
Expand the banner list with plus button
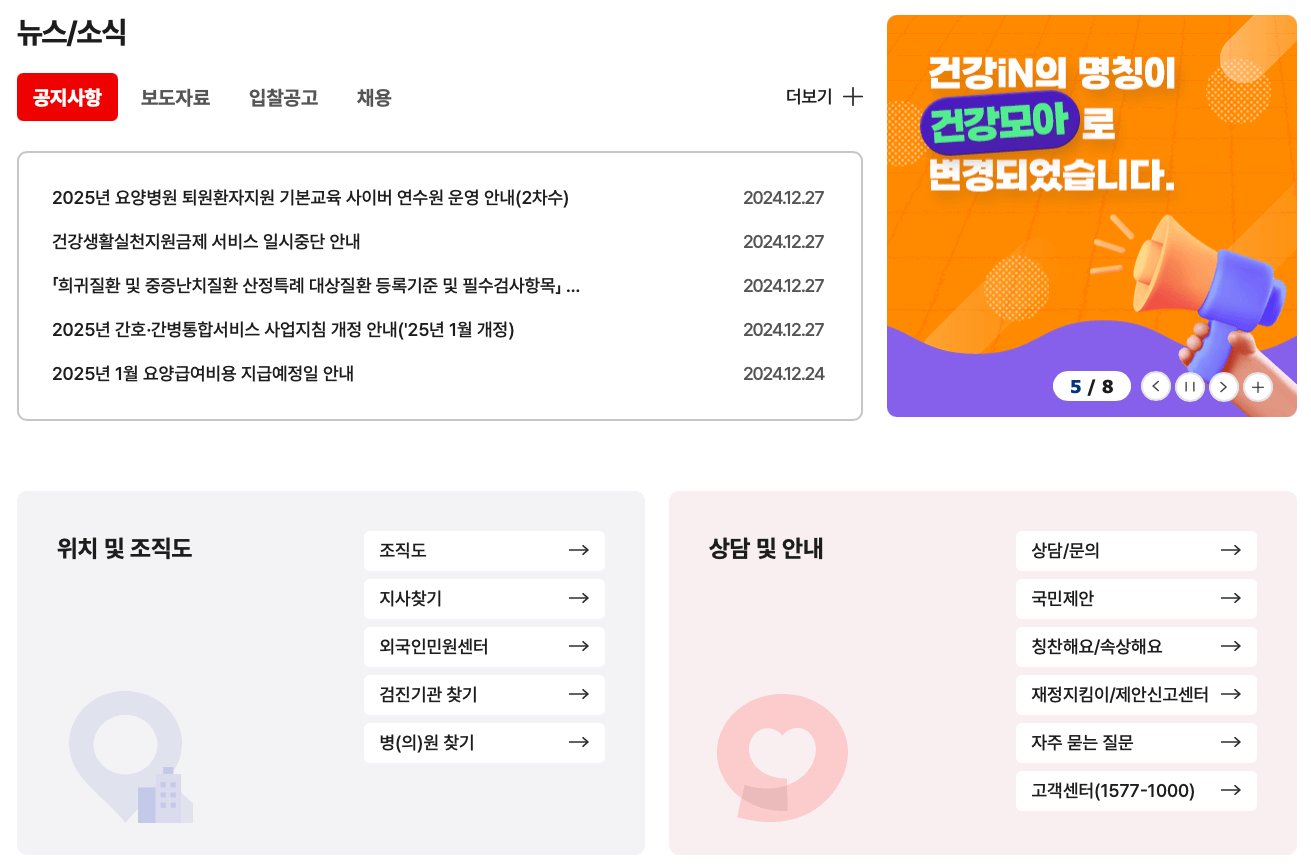(x=1257, y=386)
